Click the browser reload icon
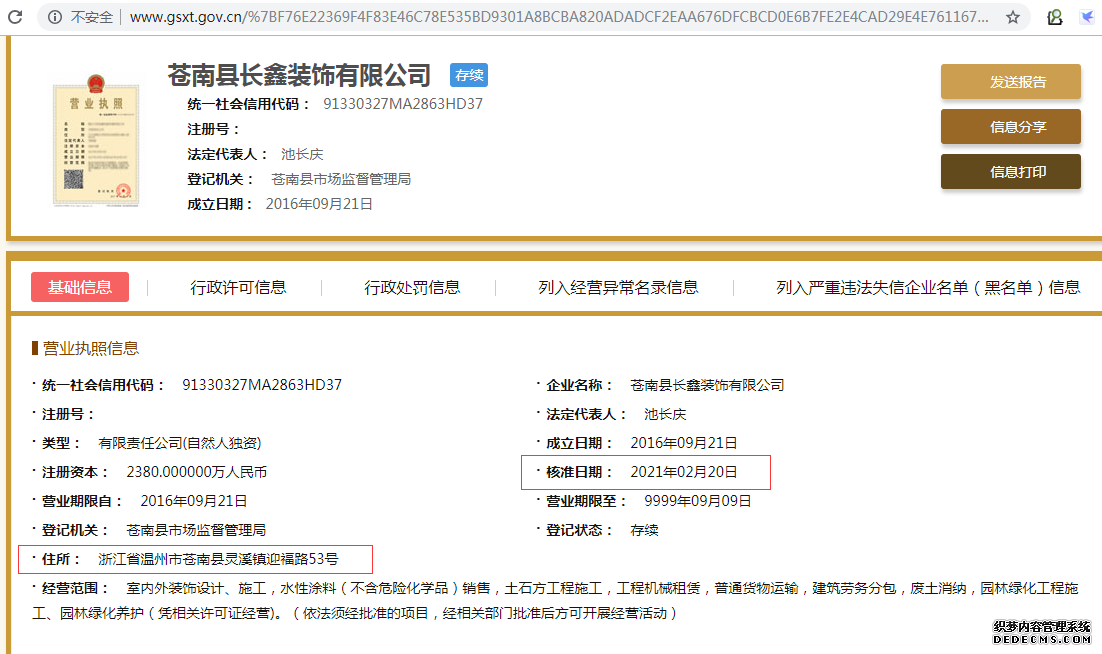 tap(13, 17)
